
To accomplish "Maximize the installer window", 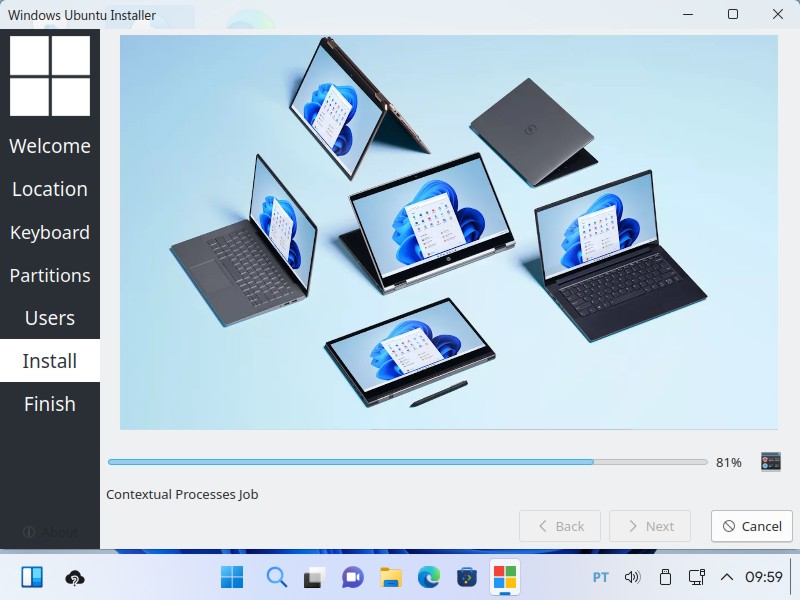I will tap(733, 14).
